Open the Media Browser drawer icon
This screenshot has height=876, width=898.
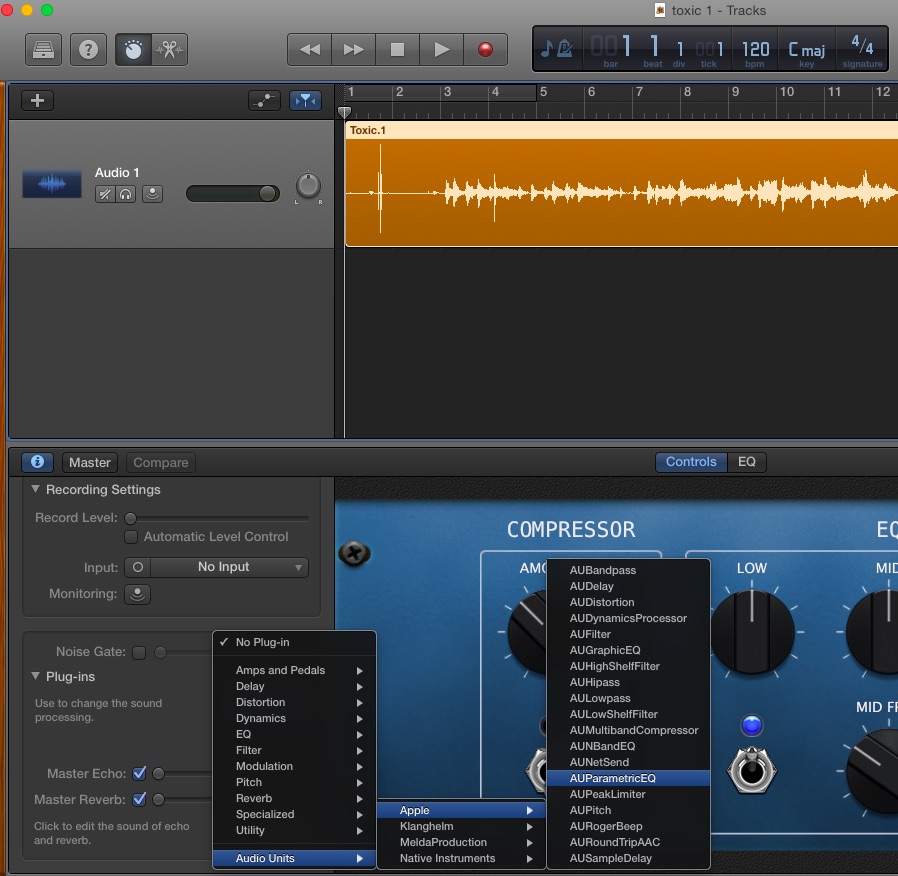pos(44,49)
